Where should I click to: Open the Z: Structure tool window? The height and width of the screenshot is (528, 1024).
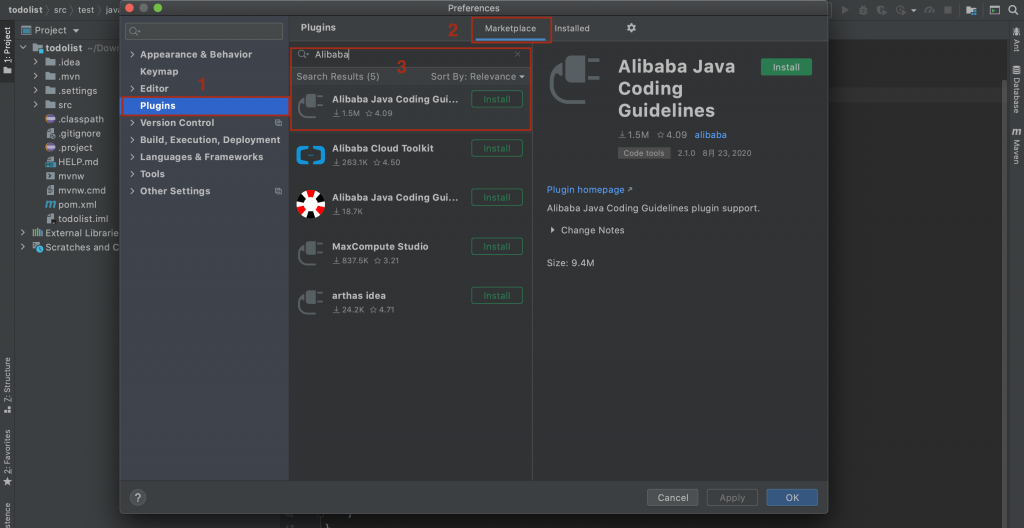[x=7, y=386]
